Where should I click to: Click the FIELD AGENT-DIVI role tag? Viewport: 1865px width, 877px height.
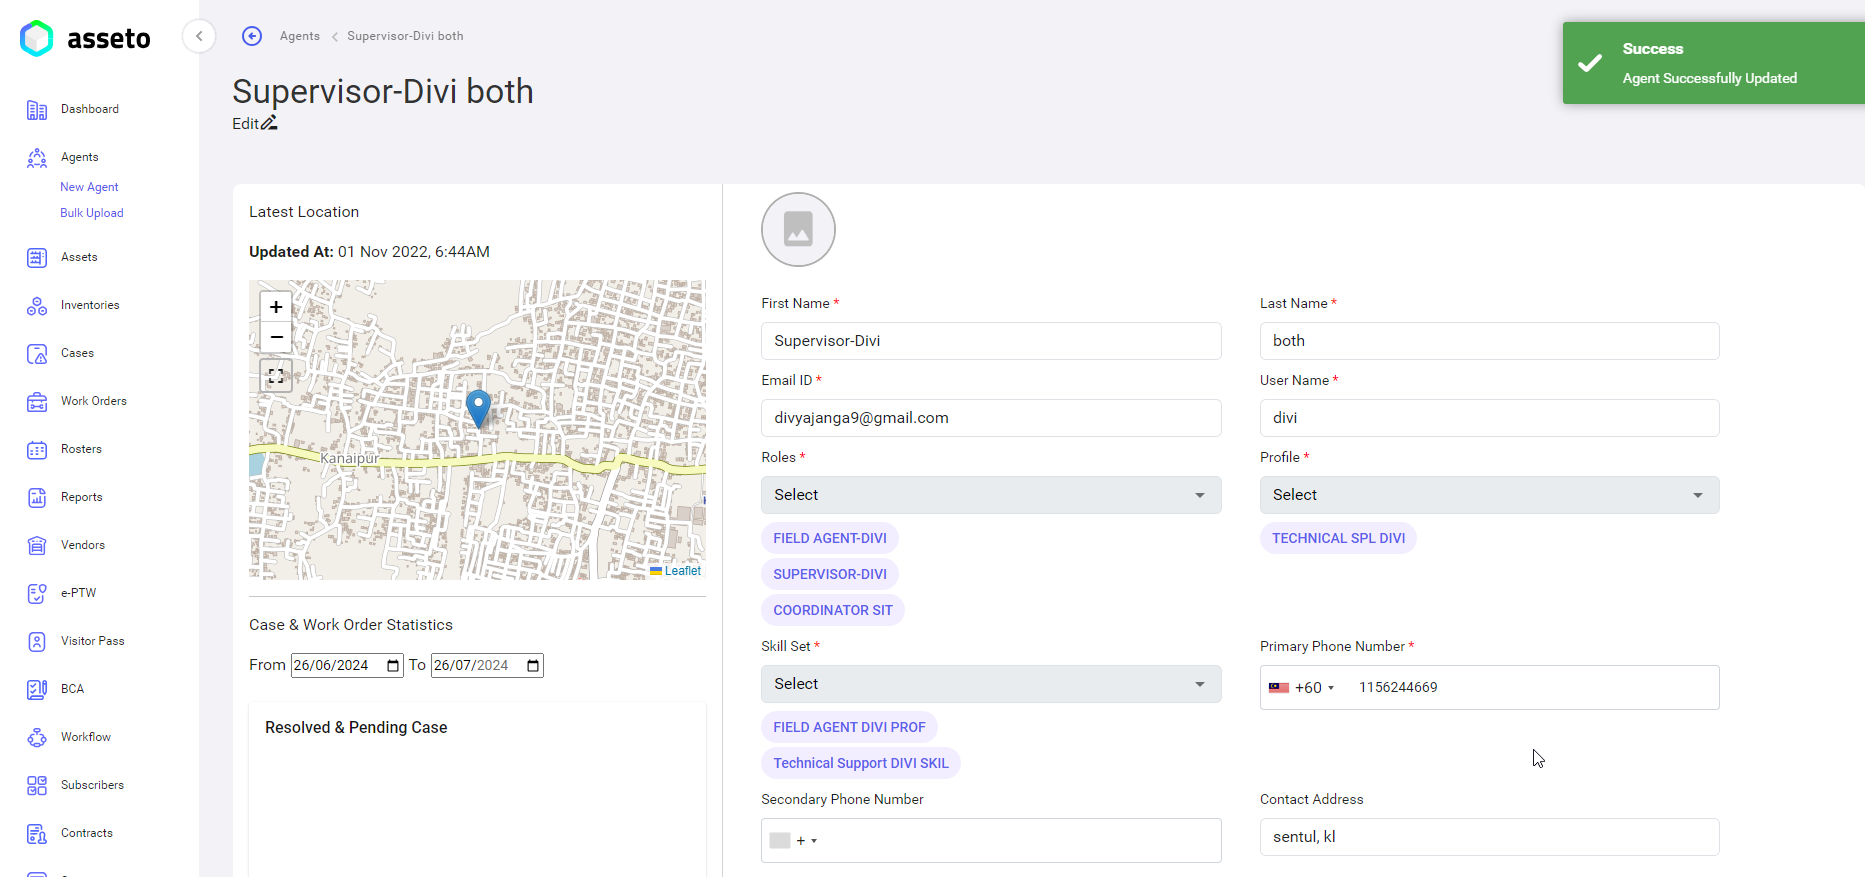click(x=830, y=538)
